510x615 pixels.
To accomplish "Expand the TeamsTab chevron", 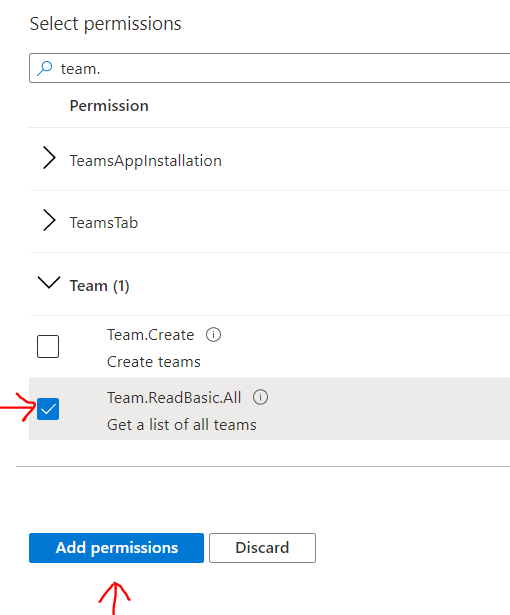I will (49, 220).
